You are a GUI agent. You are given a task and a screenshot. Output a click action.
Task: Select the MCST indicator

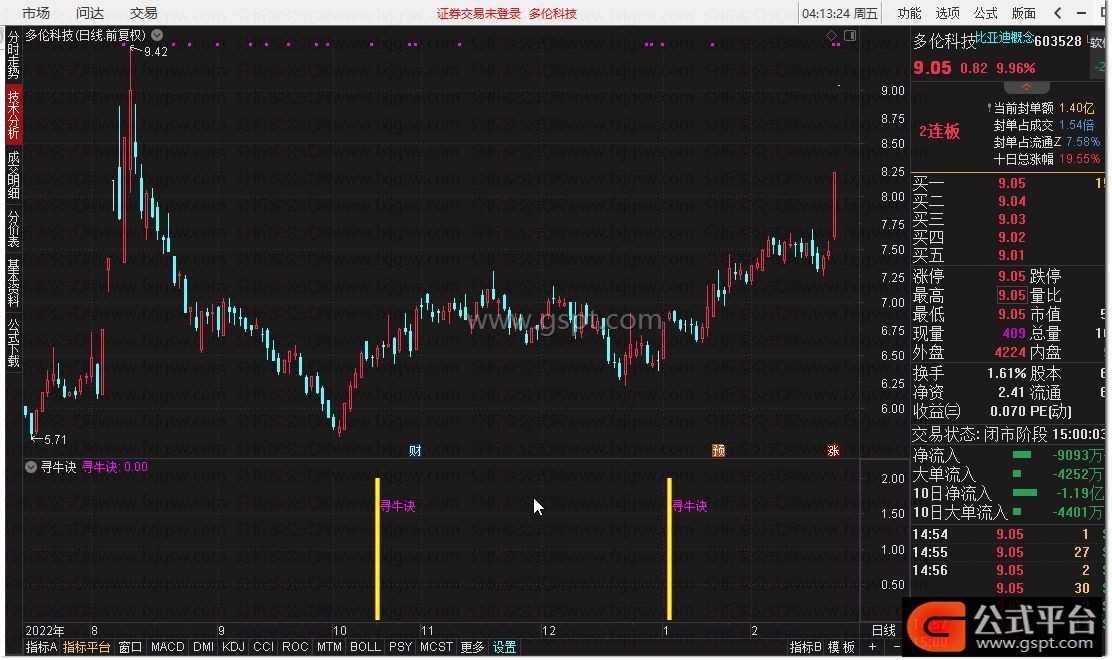tap(436, 647)
